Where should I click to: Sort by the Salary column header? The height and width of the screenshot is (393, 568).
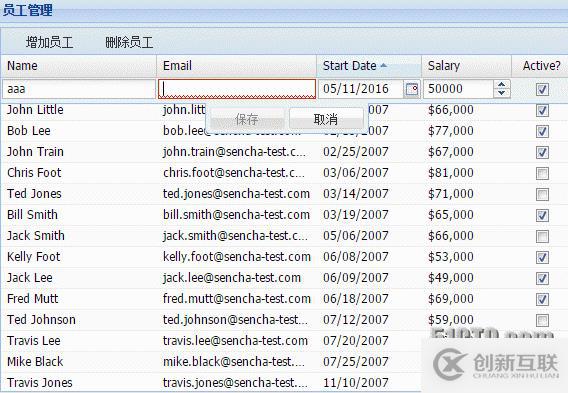[x=467, y=66]
